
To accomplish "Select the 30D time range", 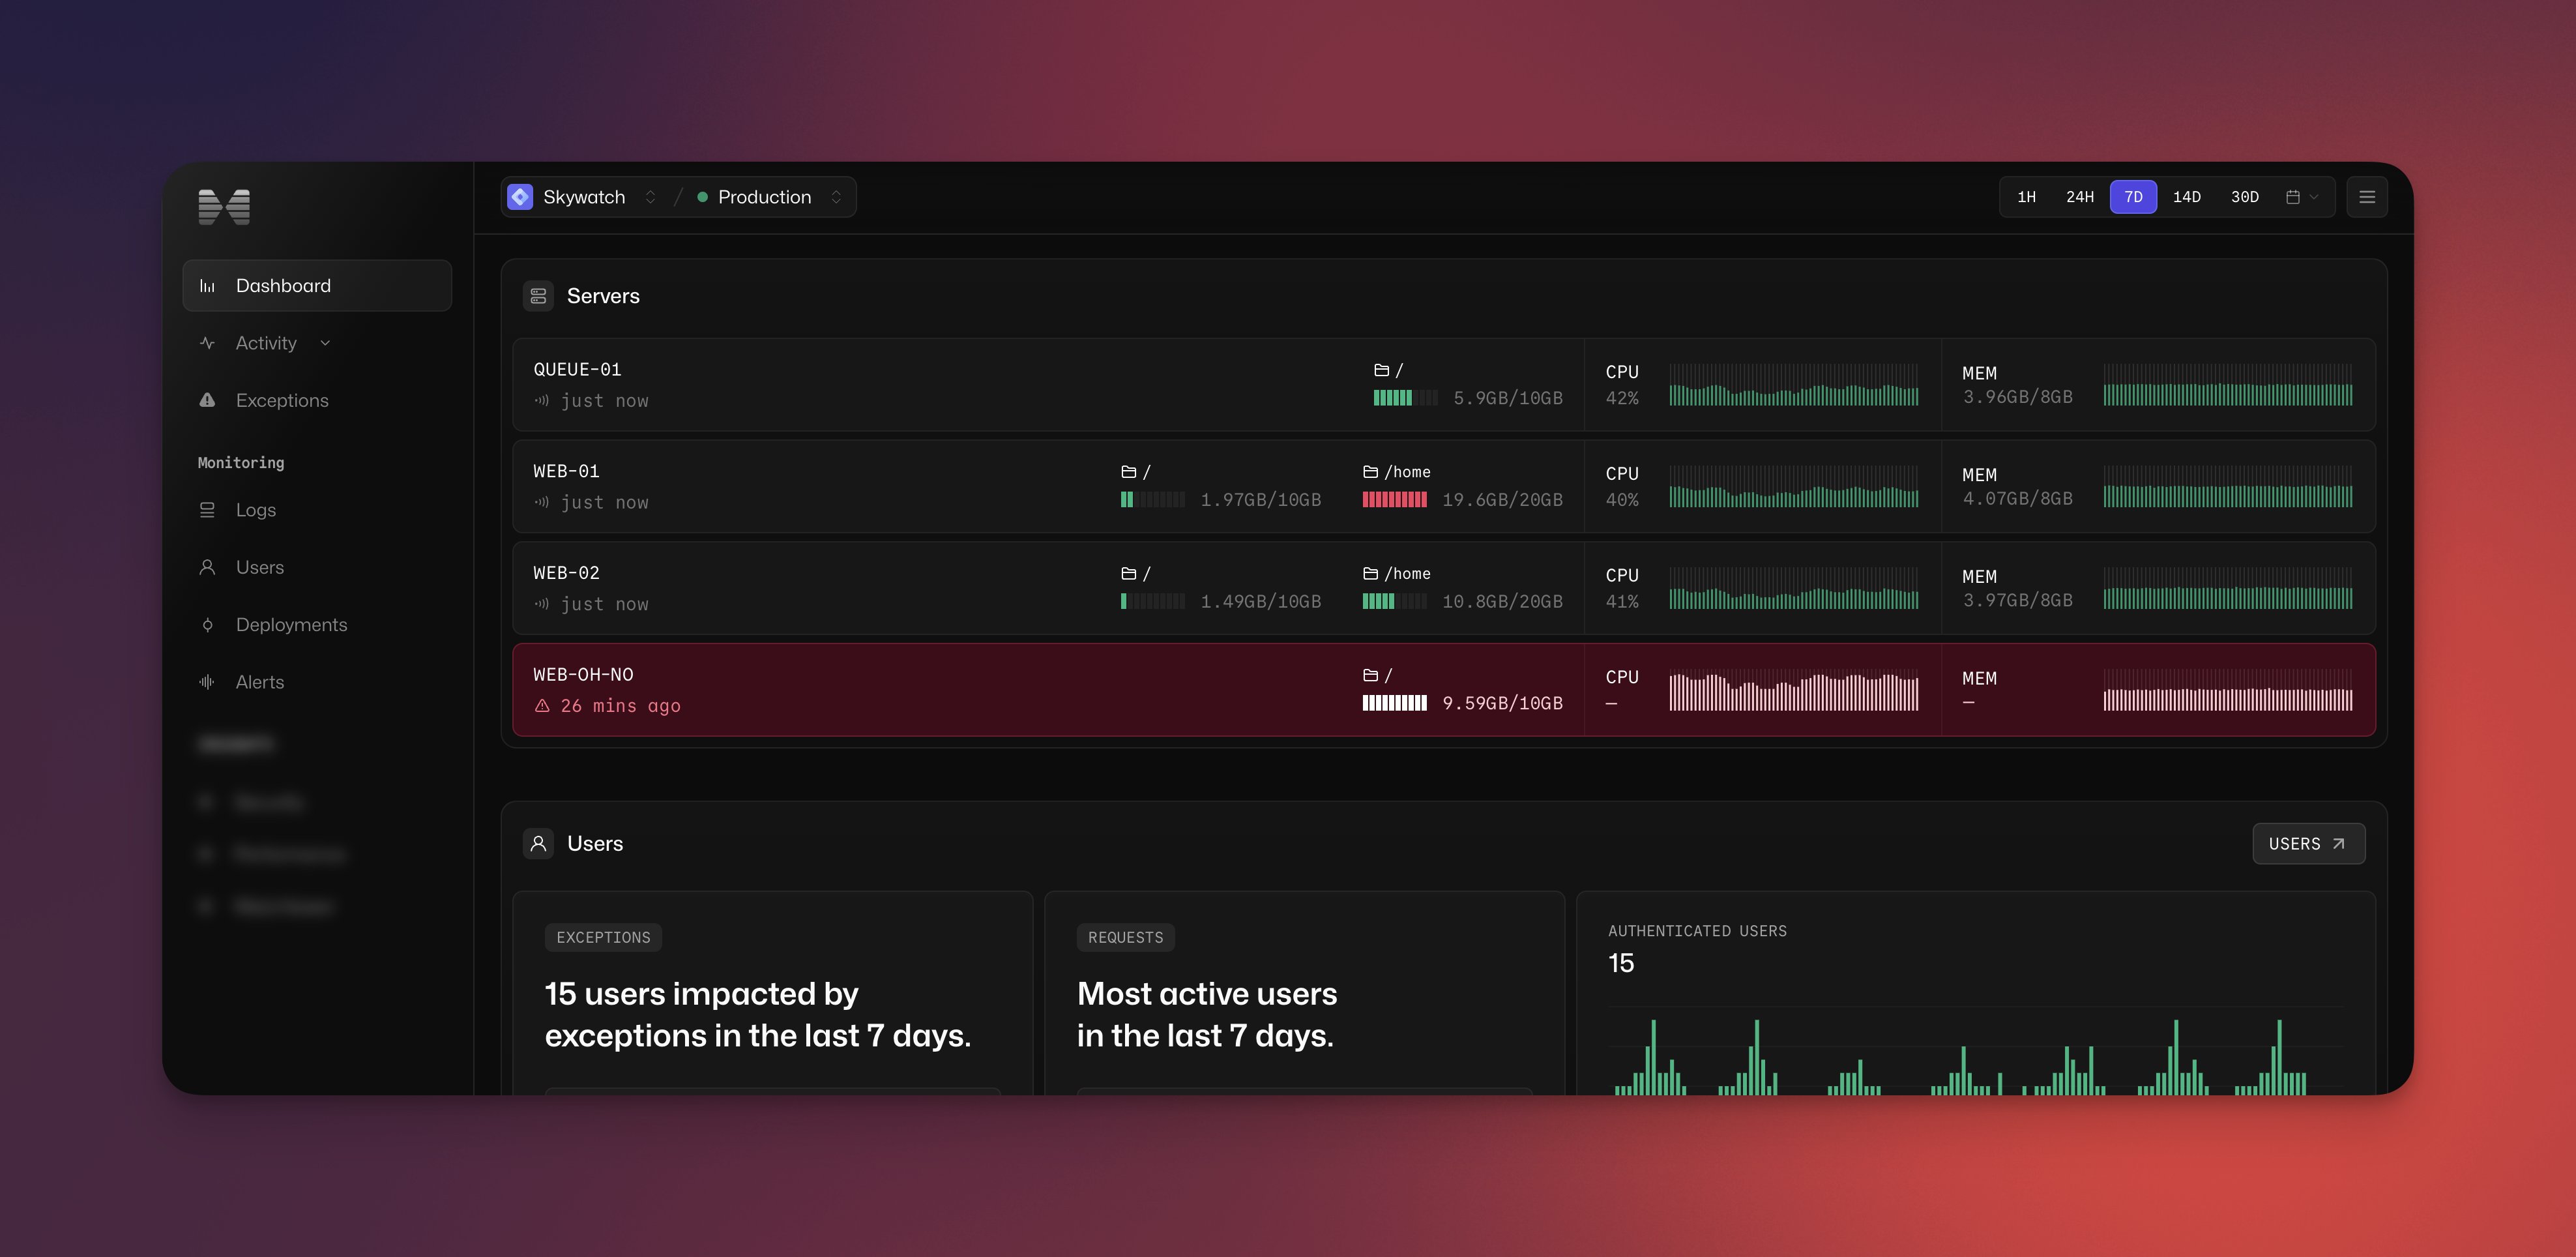I will pos(2244,197).
